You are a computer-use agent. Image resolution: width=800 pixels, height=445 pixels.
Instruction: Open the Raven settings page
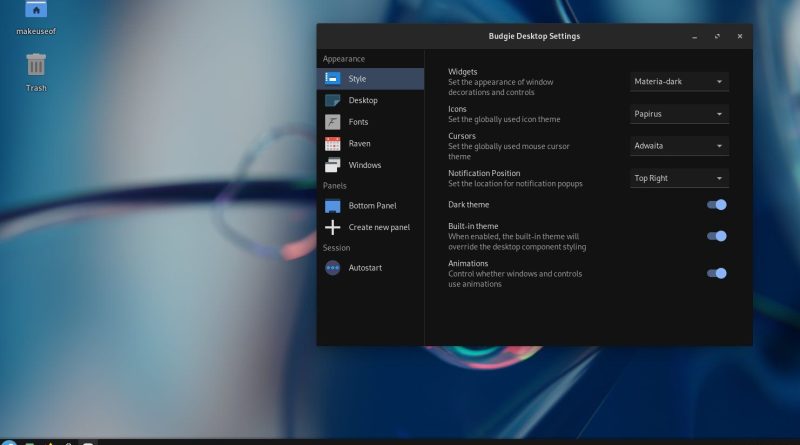click(x=370, y=143)
